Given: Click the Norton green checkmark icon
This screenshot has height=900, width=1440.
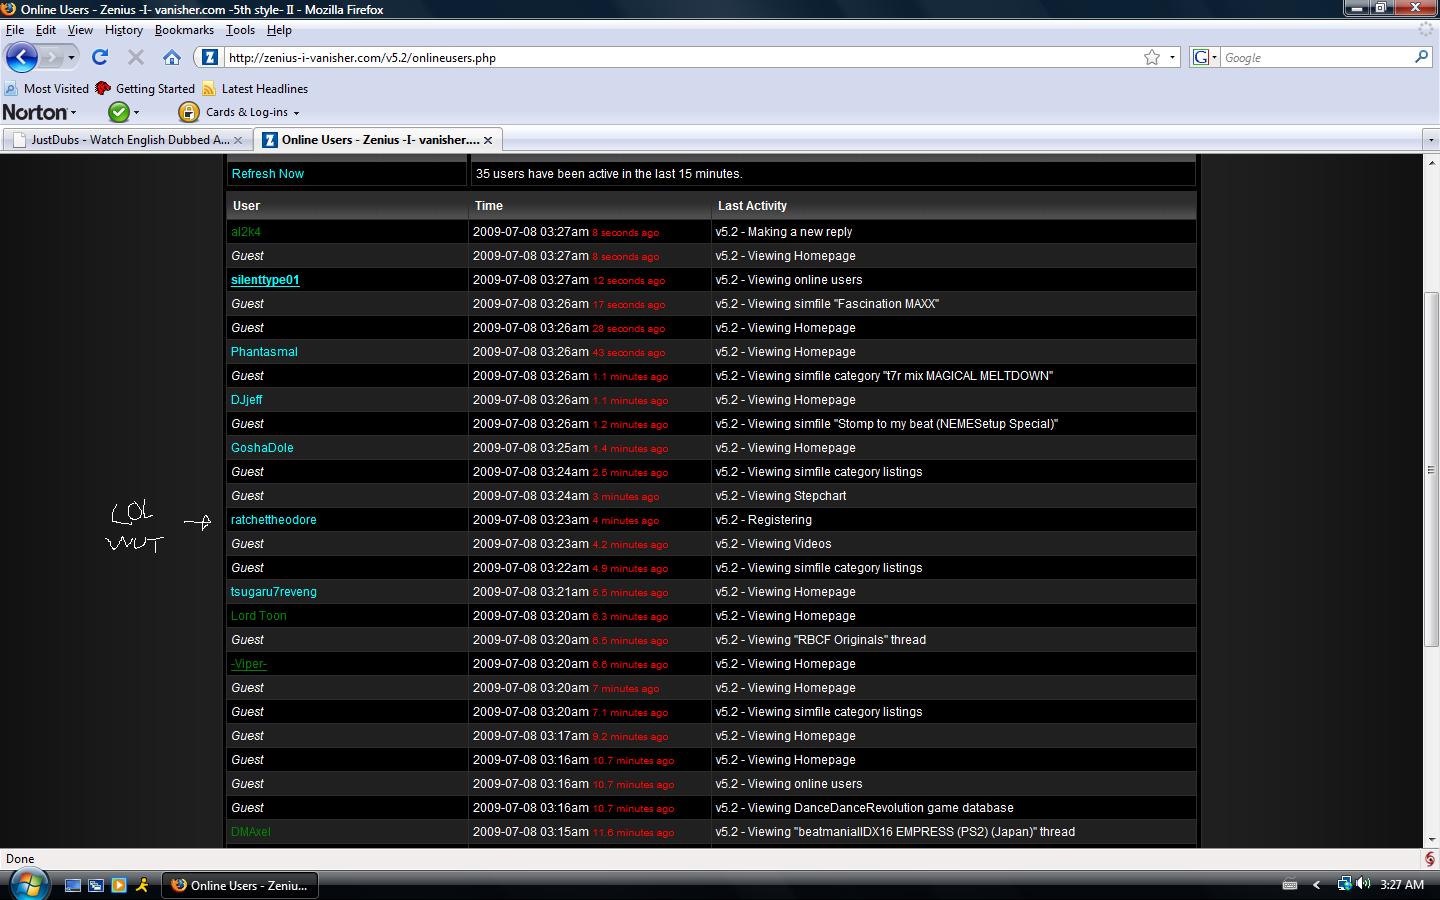Looking at the screenshot, I should [119, 112].
